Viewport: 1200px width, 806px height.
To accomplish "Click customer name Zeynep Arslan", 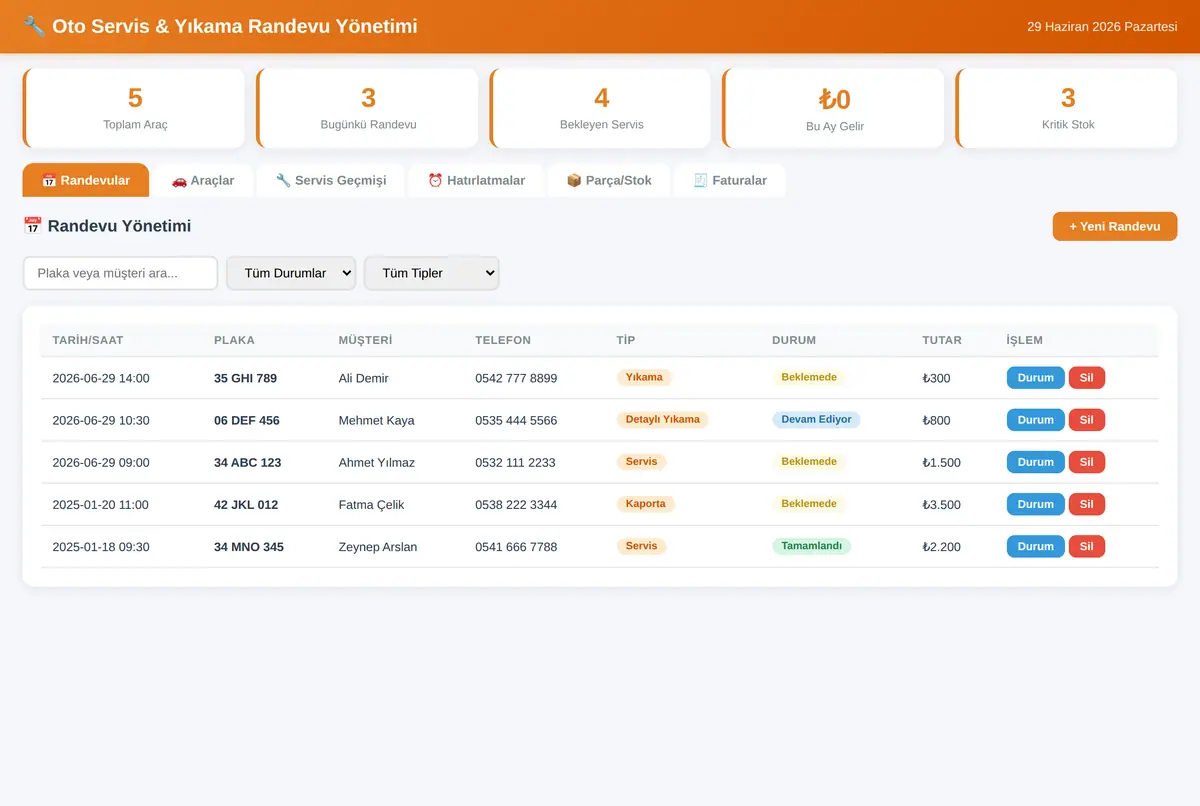I will [x=378, y=546].
